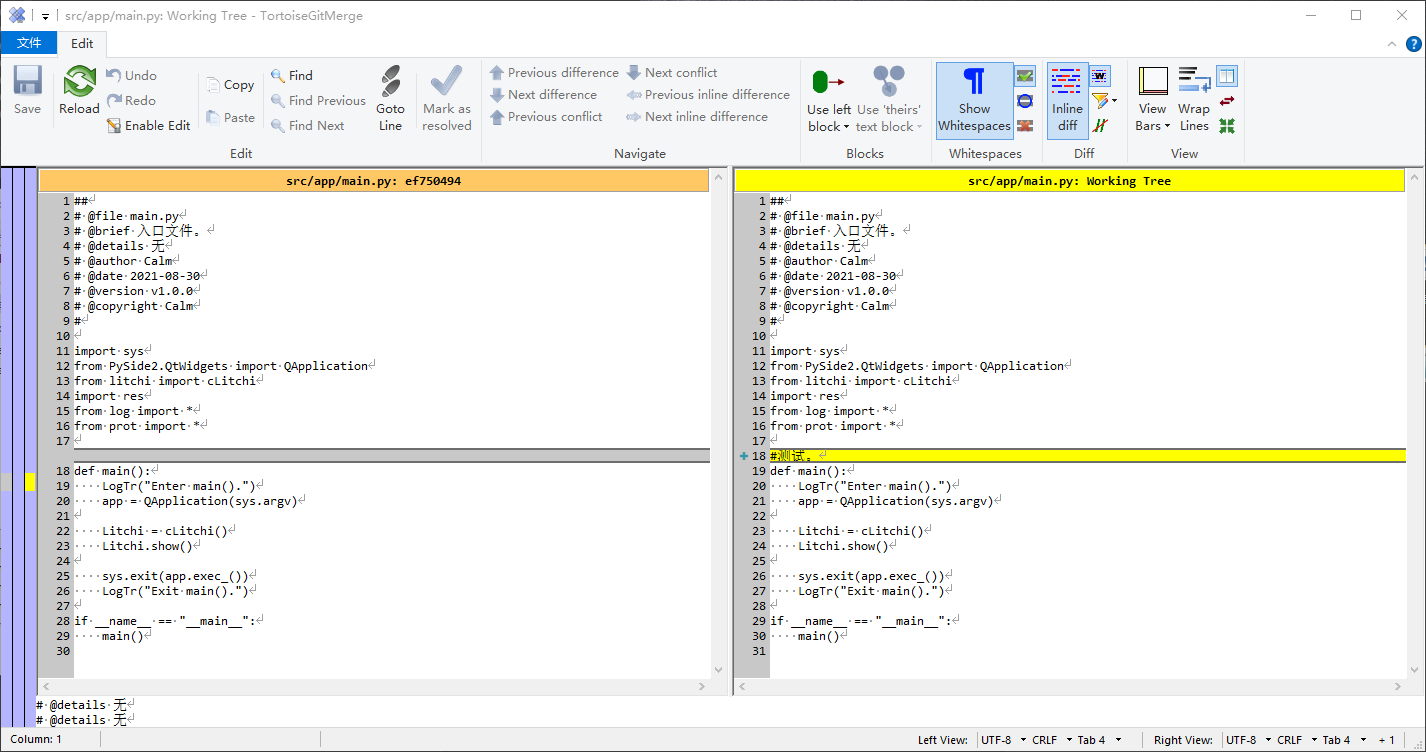This screenshot has width=1426, height=752.
Task: Copy the selected text
Action: pos(230,85)
